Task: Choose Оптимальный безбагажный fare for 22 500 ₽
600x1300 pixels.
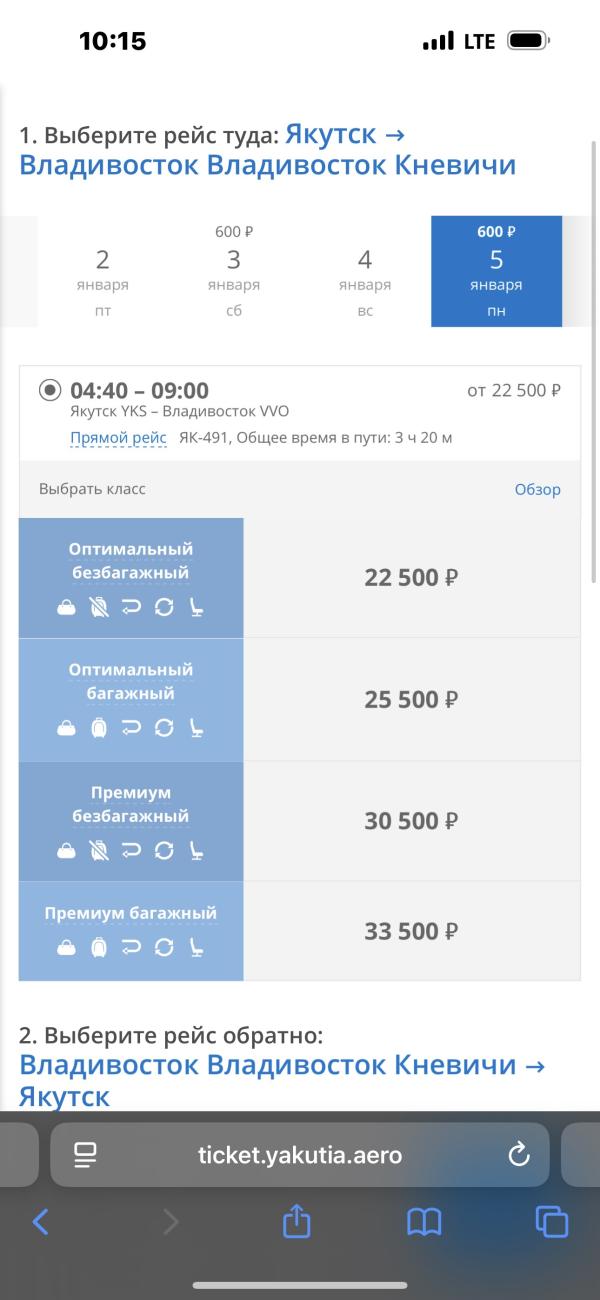Action: [411, 578]
